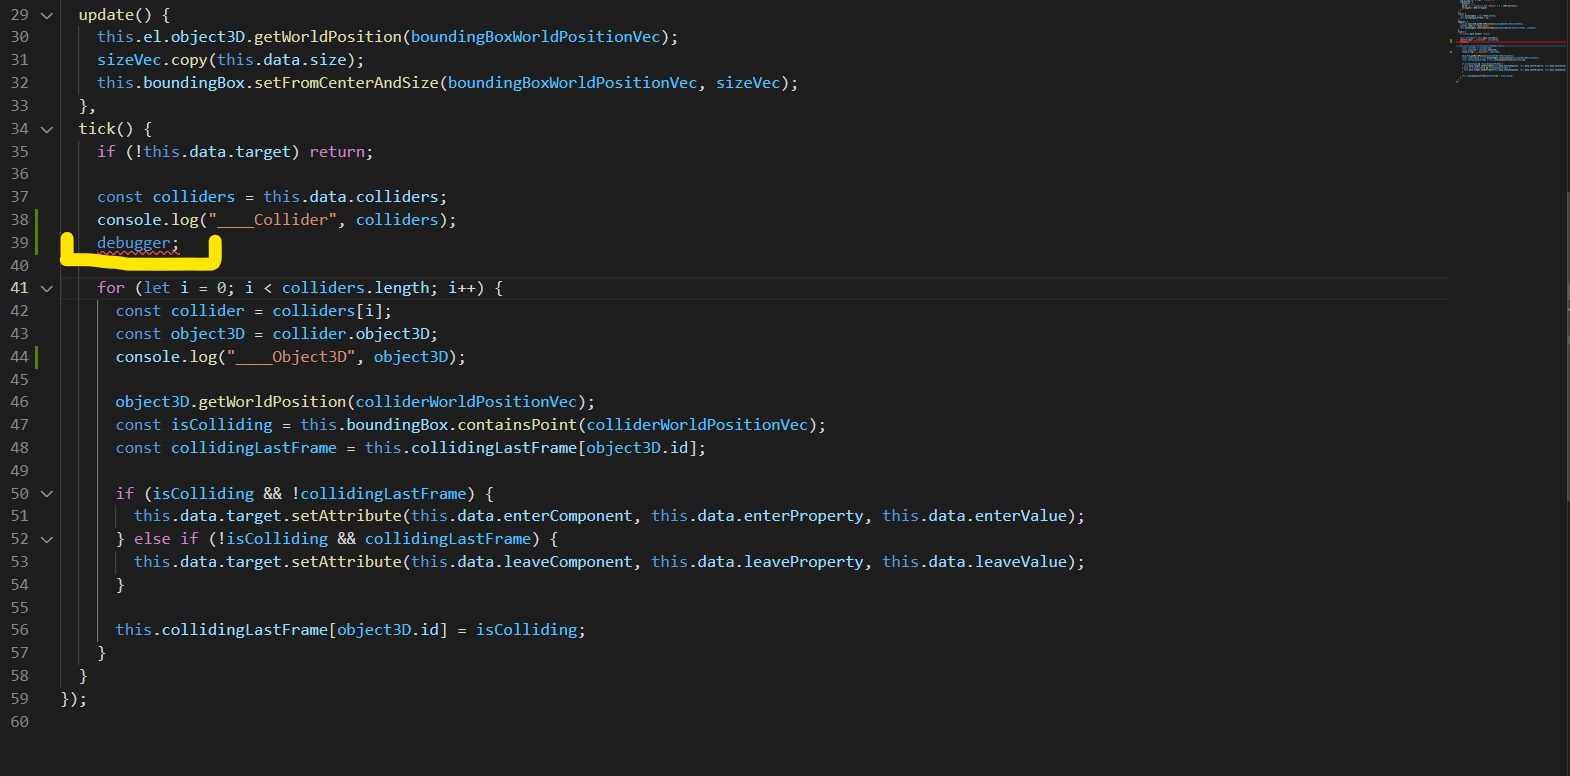Click enterComponent on line 51
This screenshot has height=776, width=1570.
click(568, 516)
